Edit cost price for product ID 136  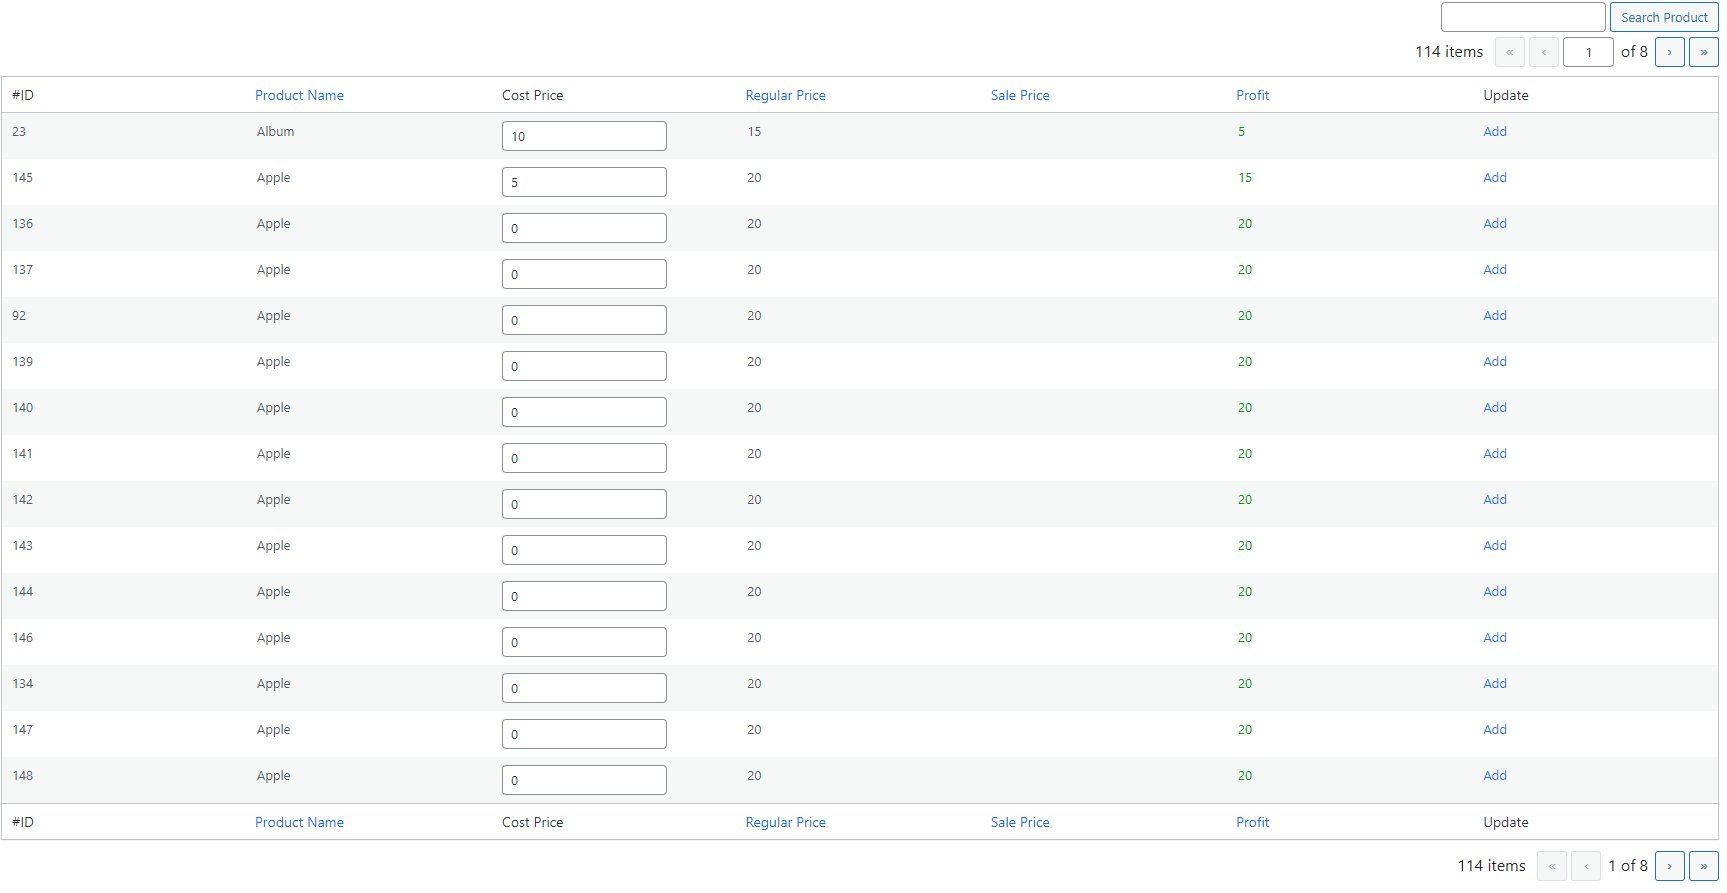tap(584, 228)
